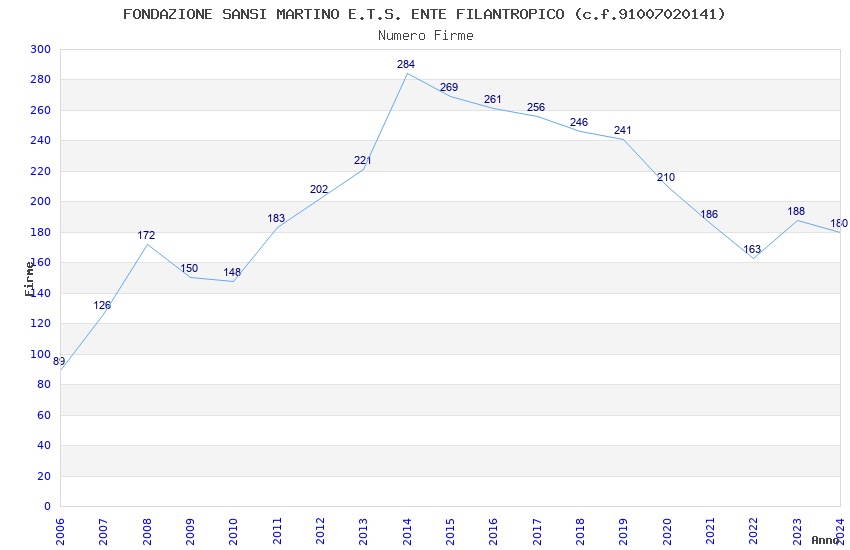The image size is (850, 550).
Task: Click the Numero Firme subtitle
Action: tap(426, 35)
